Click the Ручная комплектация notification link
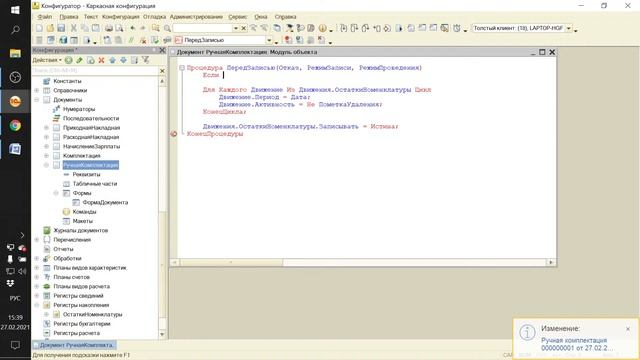640x360 pixels. click(577, 344)
